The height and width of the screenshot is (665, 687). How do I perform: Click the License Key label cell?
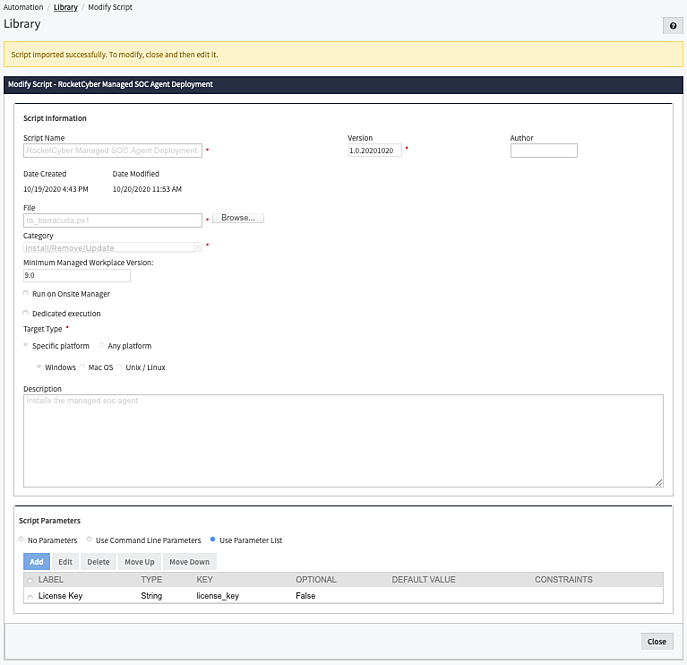point(60,596)
